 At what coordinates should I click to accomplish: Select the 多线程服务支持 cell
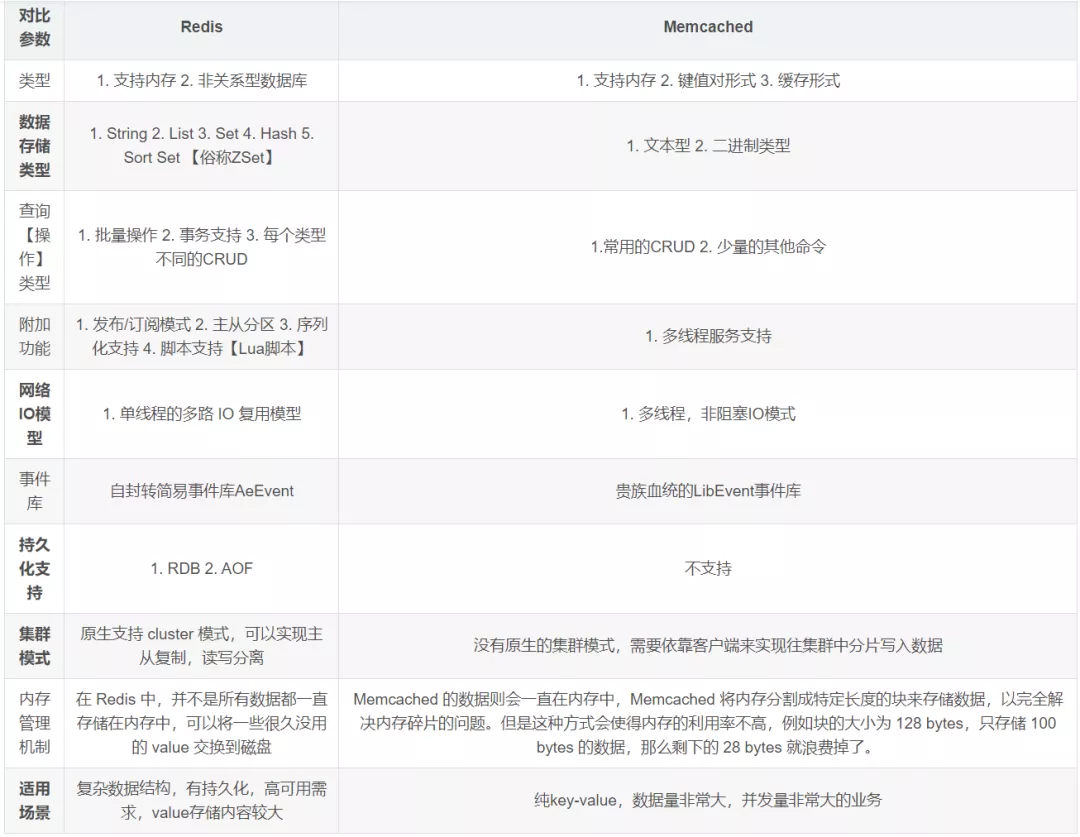click(x=708, y=336)
